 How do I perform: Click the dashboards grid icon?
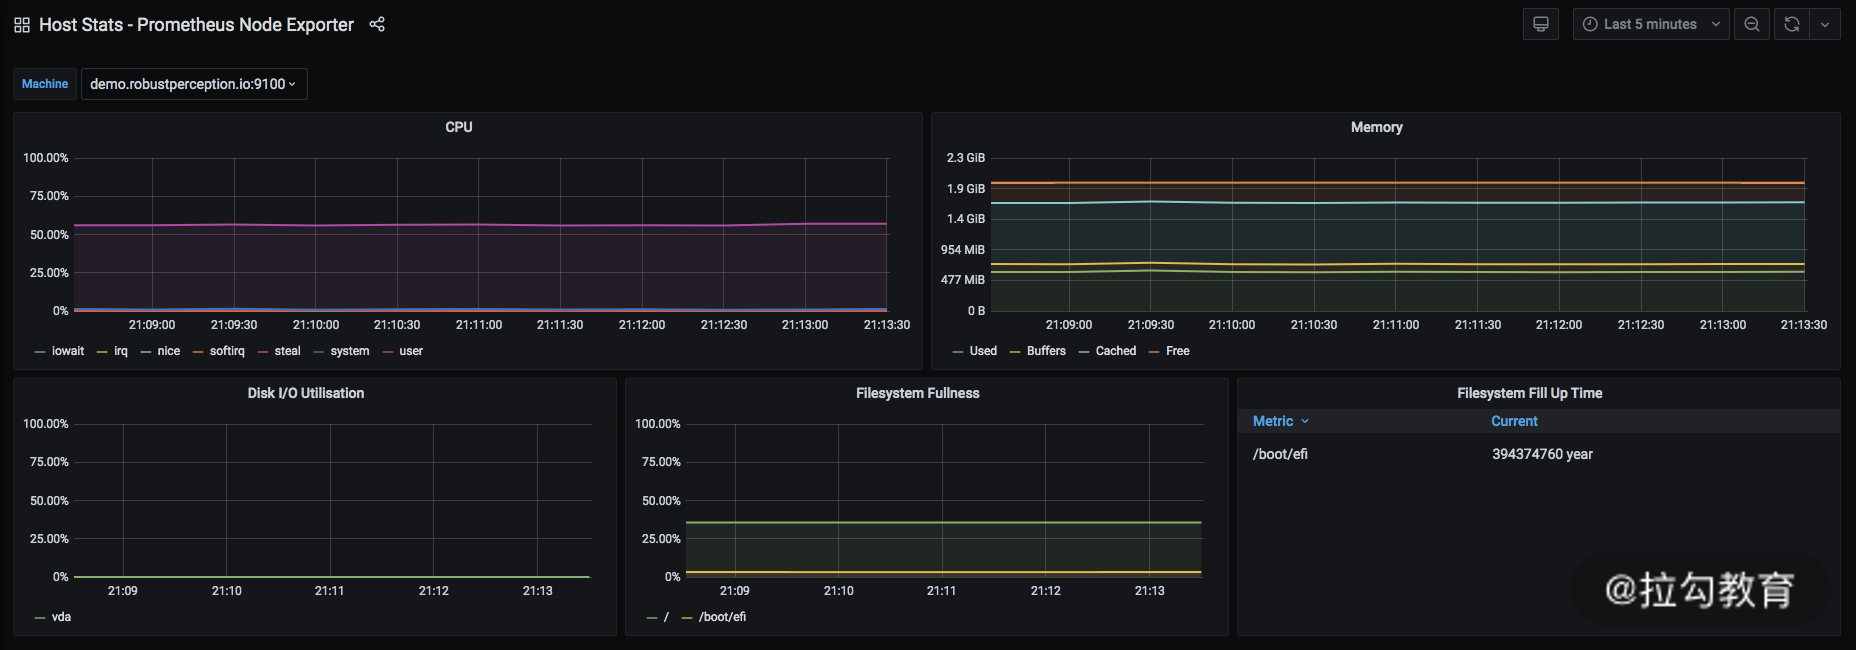(x=22, y=25)
